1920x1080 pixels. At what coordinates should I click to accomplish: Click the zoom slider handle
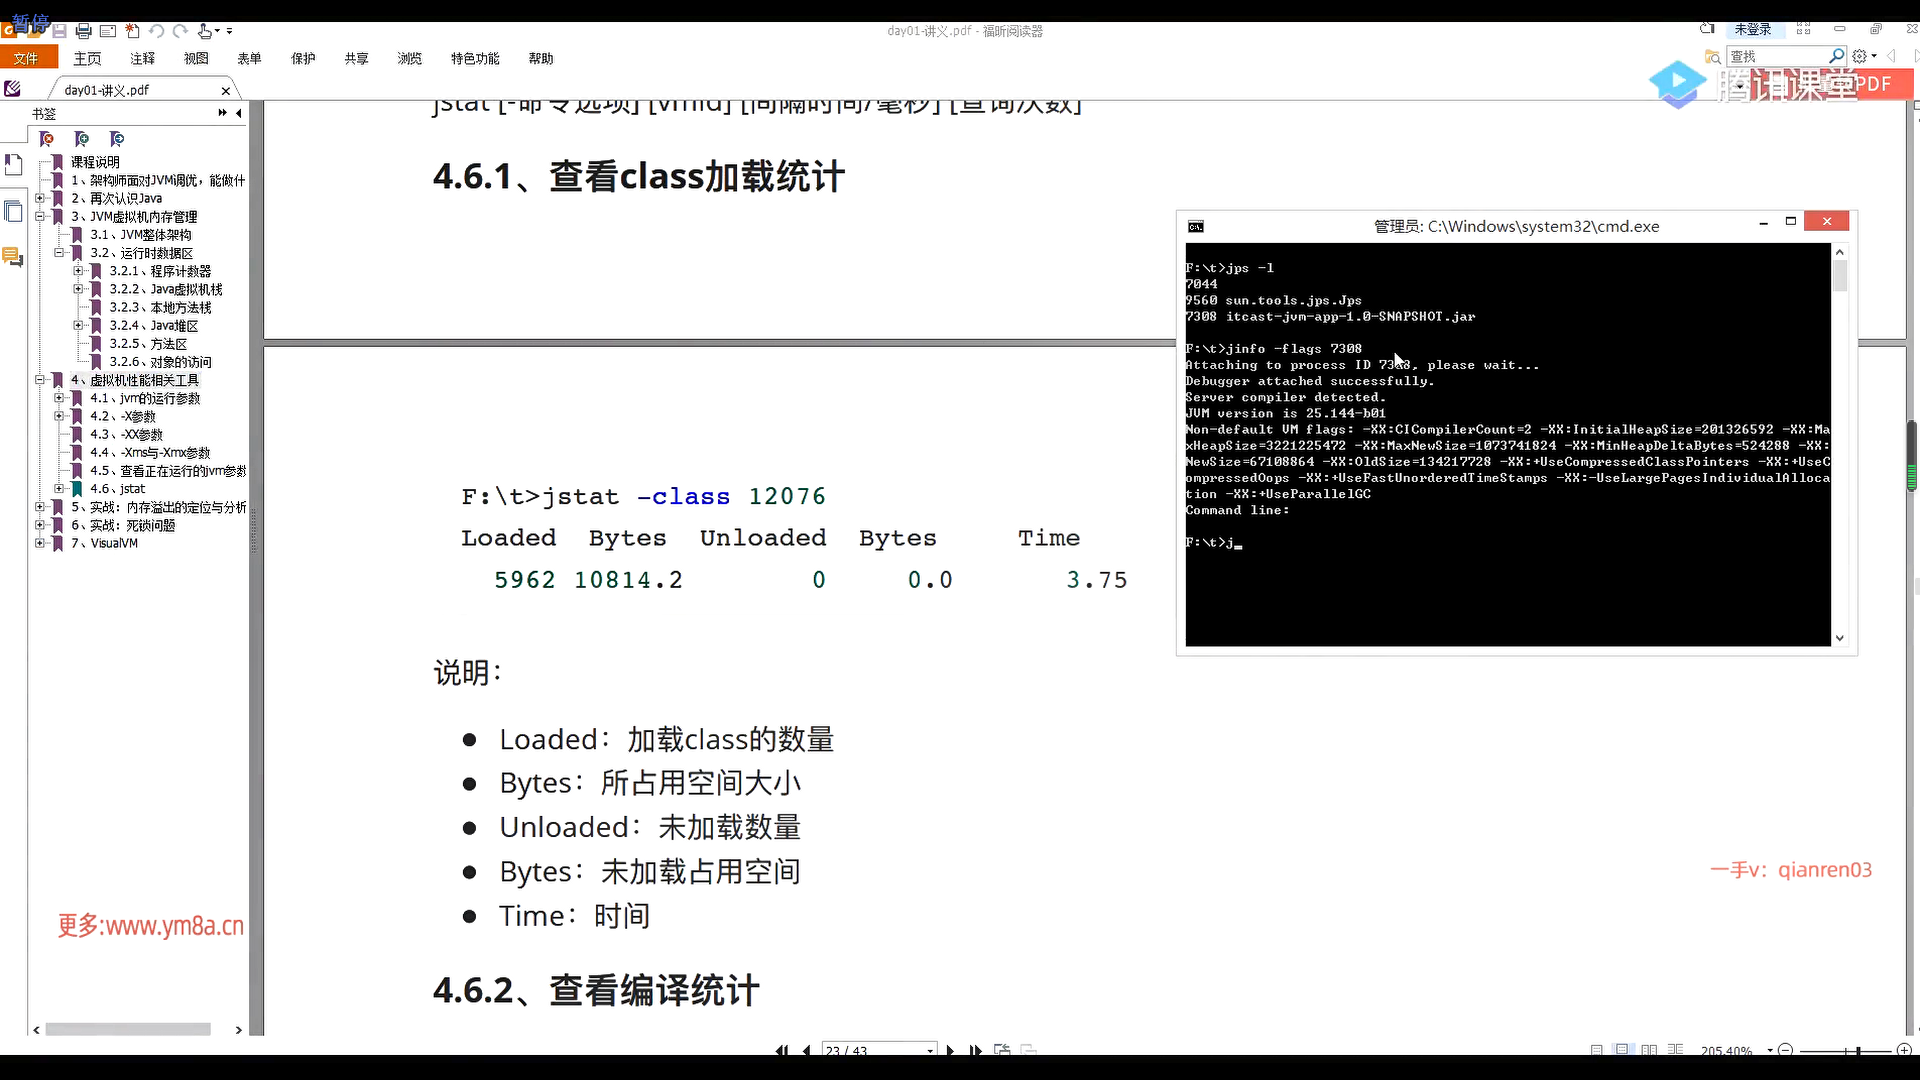click(1858, 1050)
